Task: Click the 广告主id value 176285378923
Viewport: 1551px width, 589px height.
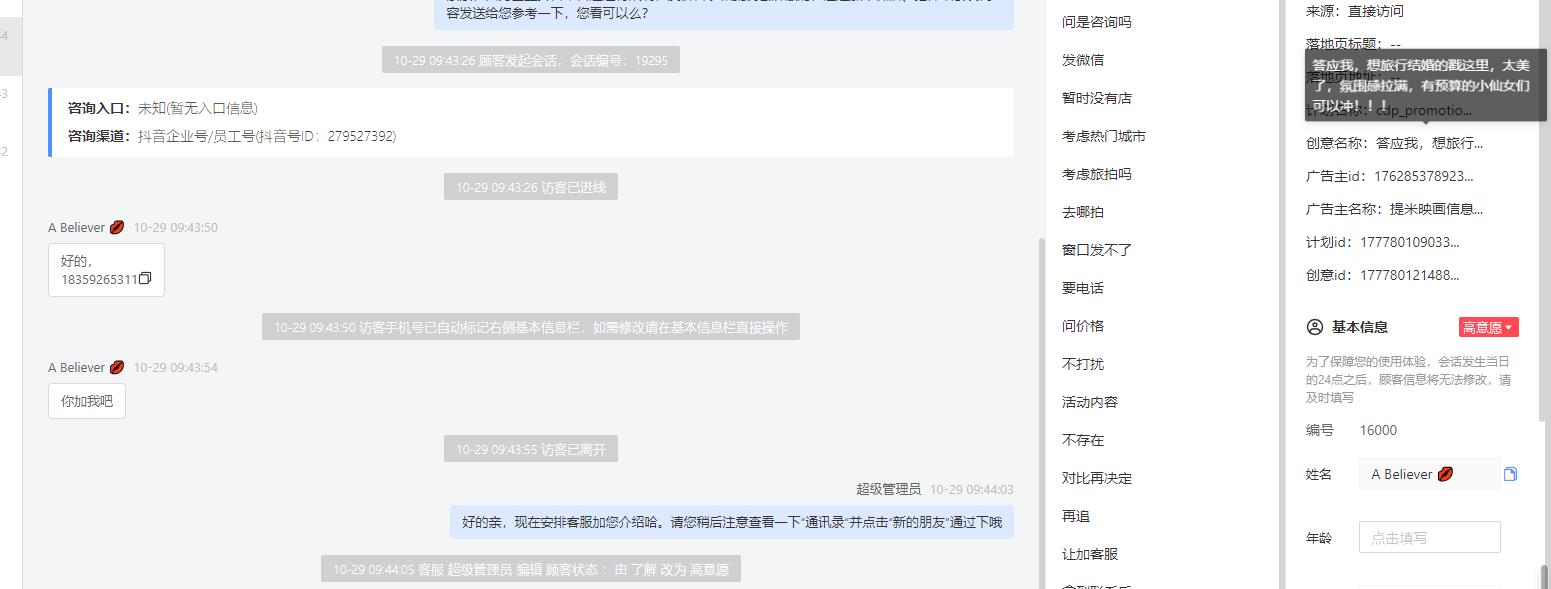Action: coord(1424,176)
